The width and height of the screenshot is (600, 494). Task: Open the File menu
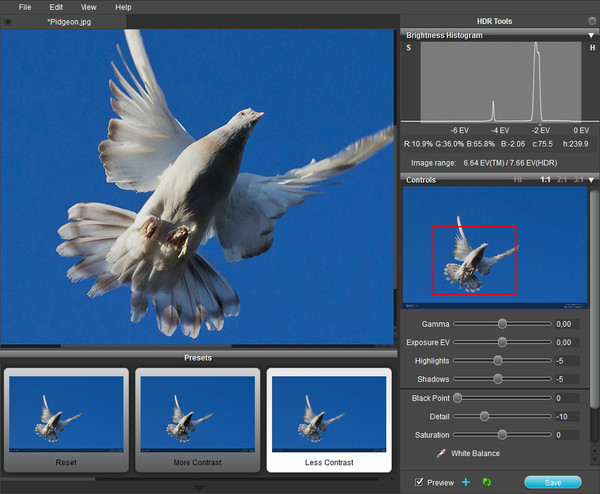click(24, 7)
